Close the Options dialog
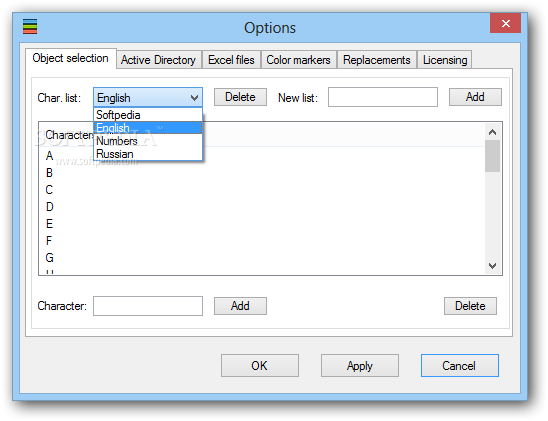This screenshot has width=548, height=421. tap(505, 23)
